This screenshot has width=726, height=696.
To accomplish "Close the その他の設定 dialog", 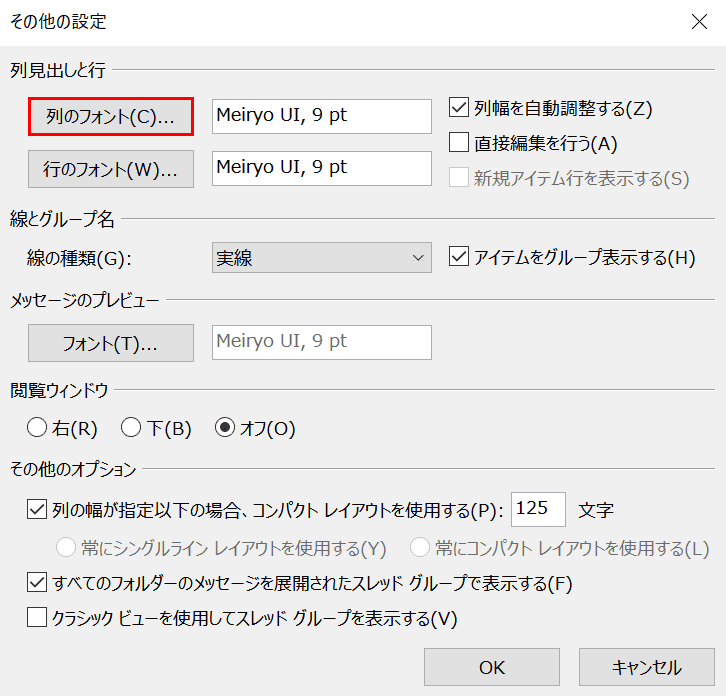I will coord(699,21).
